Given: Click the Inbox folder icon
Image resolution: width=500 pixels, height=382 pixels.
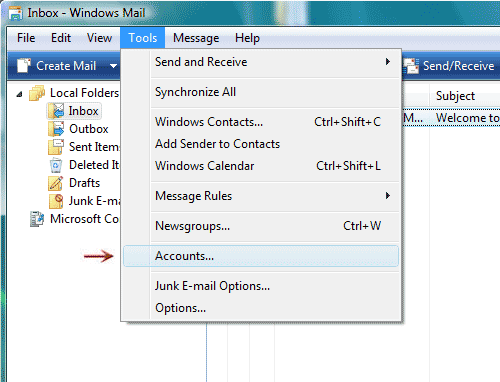Looking at the screenshot, I should tap(56, 111).
